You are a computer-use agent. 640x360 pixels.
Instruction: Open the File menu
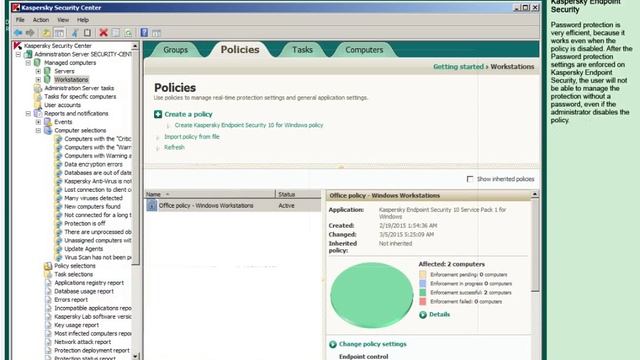point(20,20)
